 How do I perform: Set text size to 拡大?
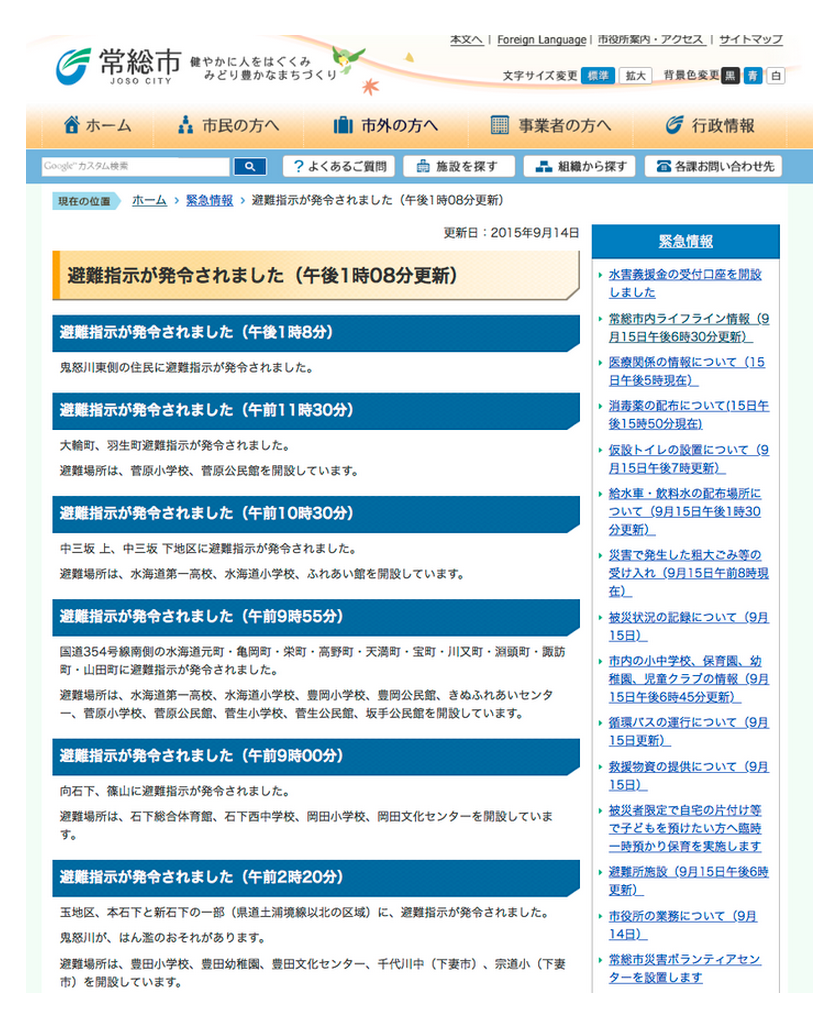pyautogui.click(x=636, y=76)
